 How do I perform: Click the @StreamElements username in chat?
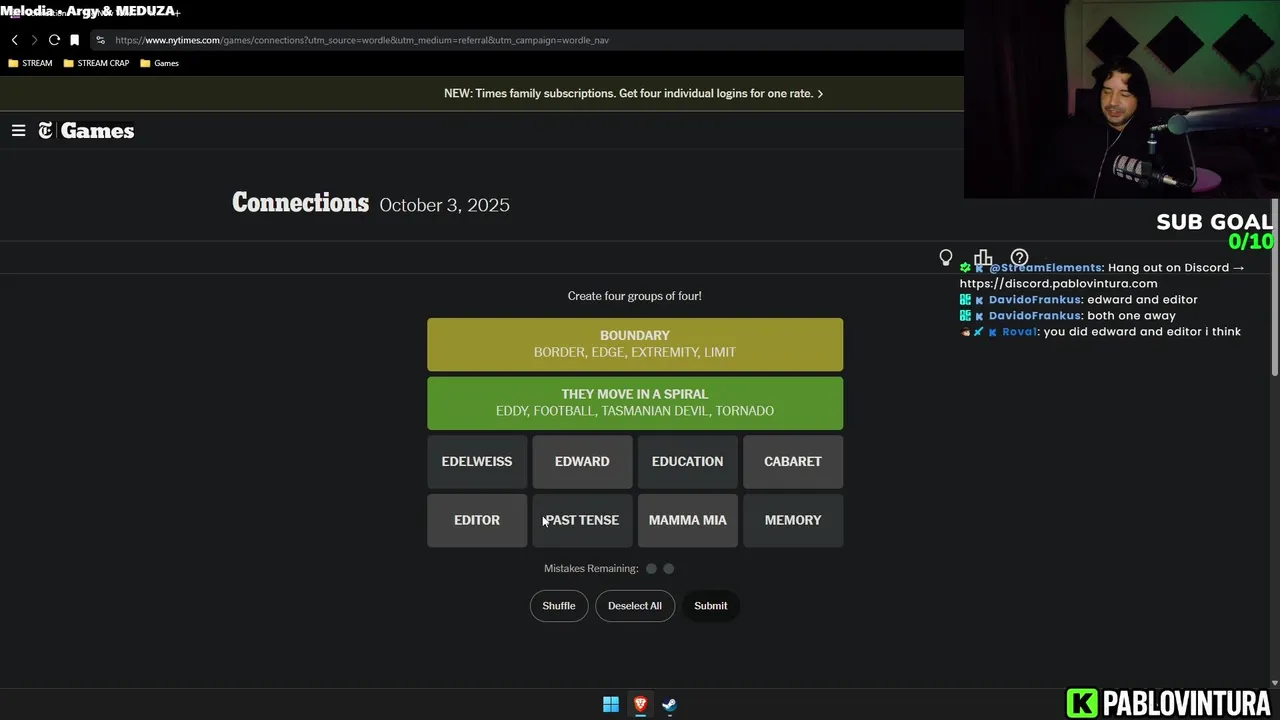point(1045,267)
